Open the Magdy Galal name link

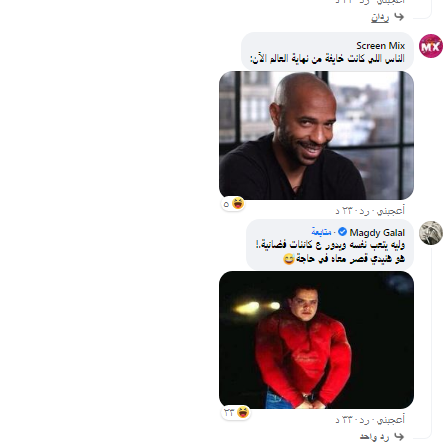[377, 232]
